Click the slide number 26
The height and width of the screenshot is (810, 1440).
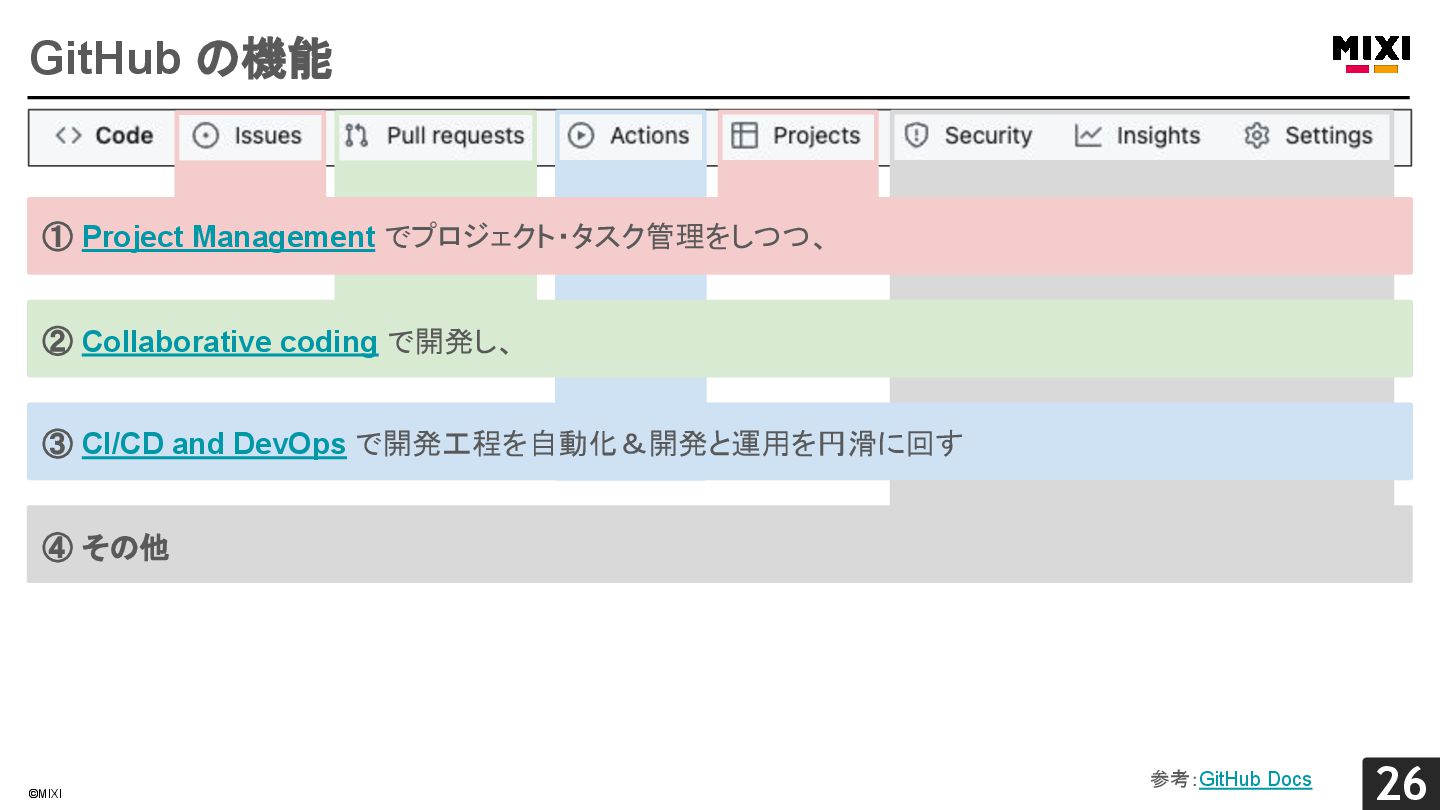click(1401, 783)
